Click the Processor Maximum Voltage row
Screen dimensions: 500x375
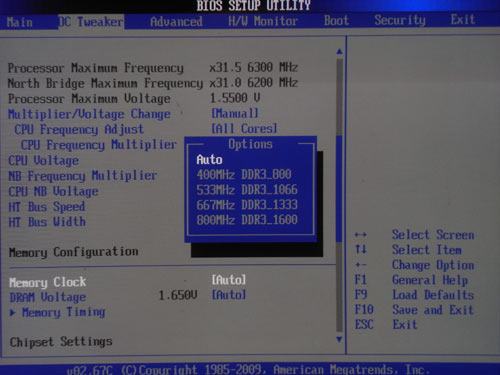point(134,98)
